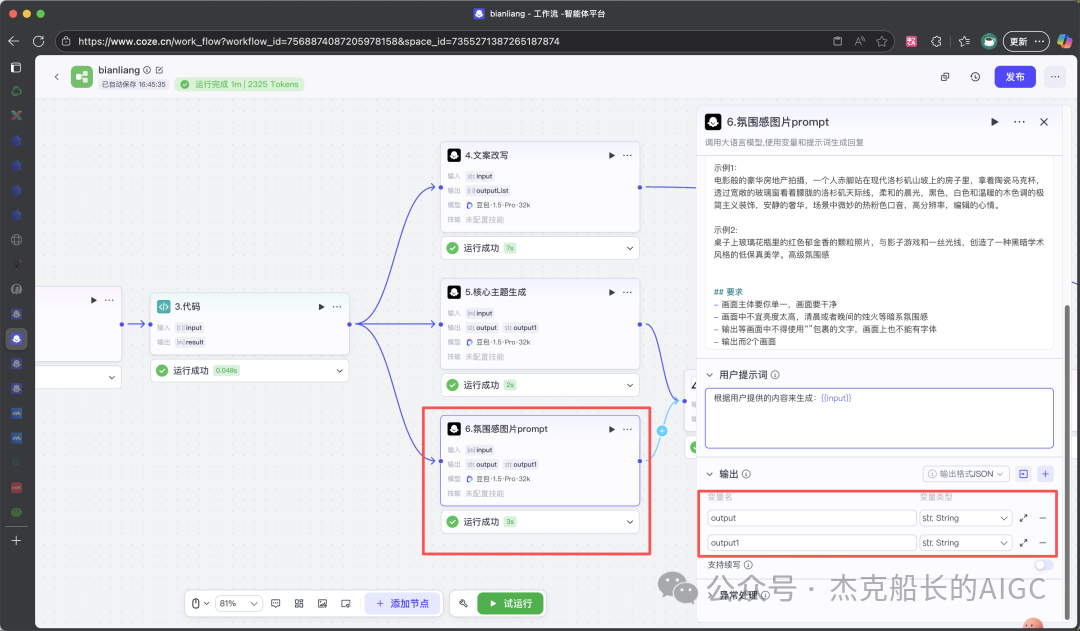The image size is (1080, 631).
Task: Open more menu on 6.氛围感图片prompt canvas node
Action: point(627,429)
